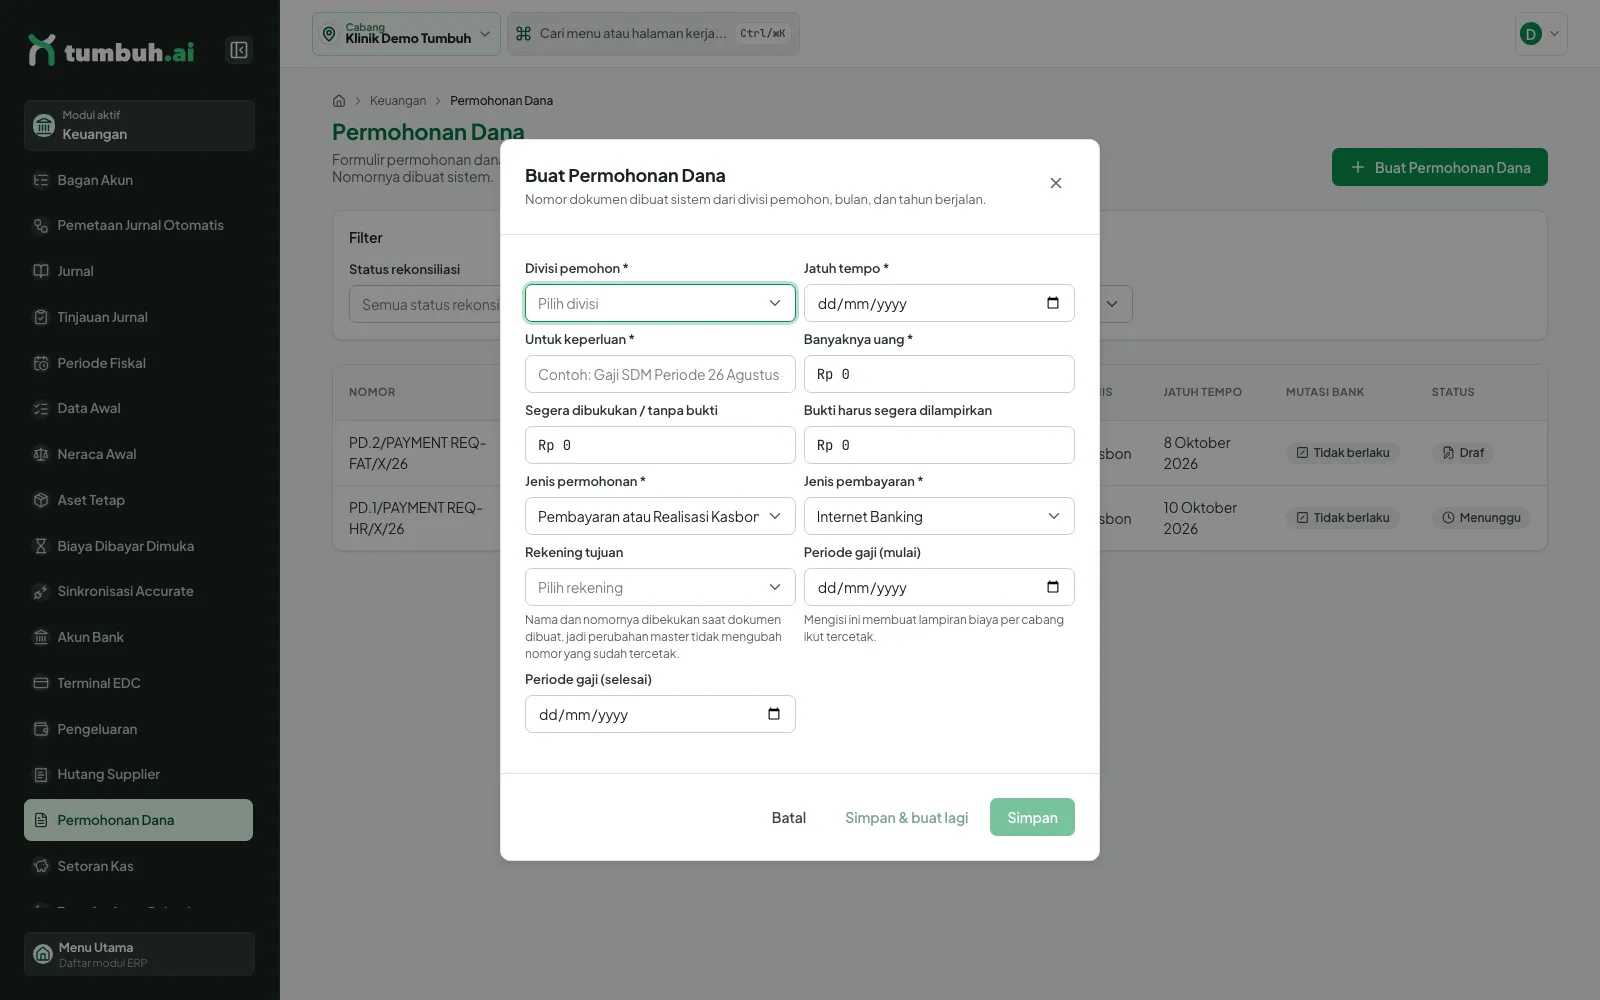Open the user profile menu D
The image size is (1600, 1000).
[x=1541, y=34]
